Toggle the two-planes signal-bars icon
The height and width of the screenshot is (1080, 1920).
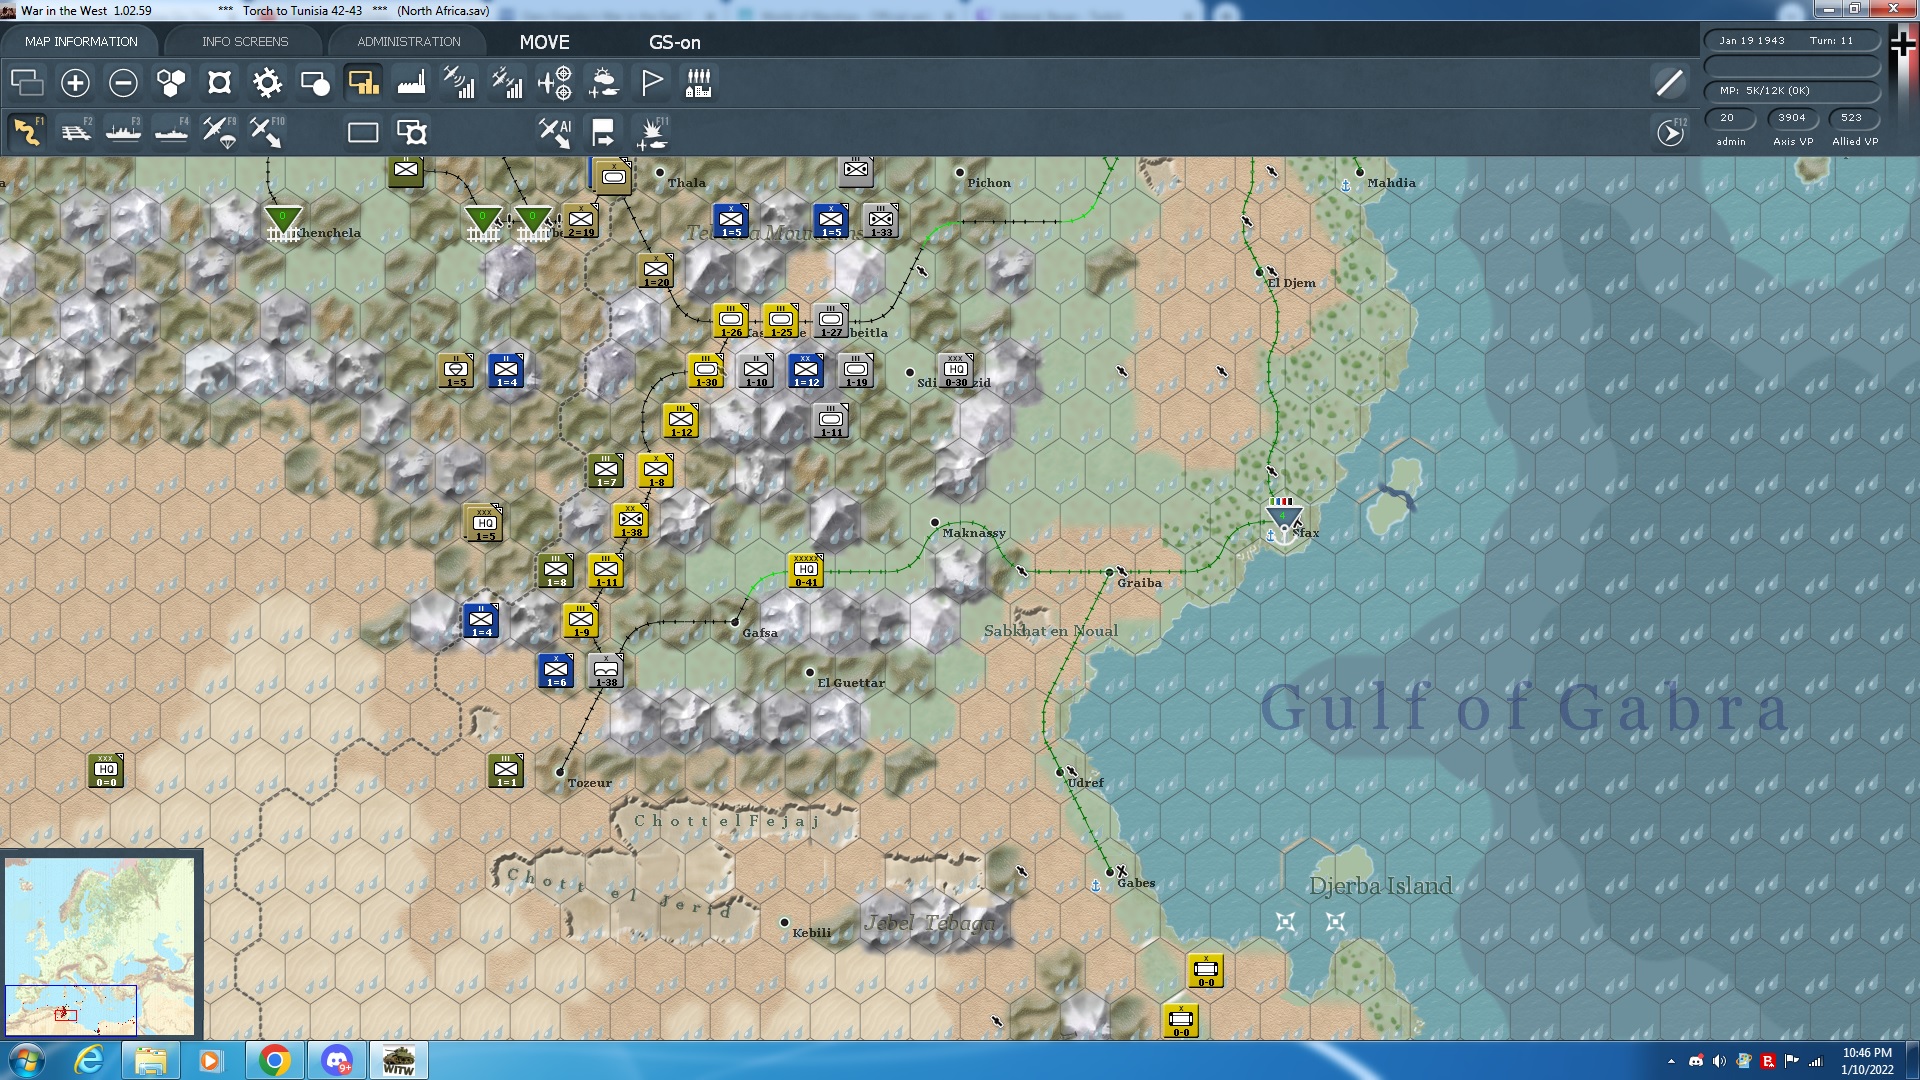point(507,82)
